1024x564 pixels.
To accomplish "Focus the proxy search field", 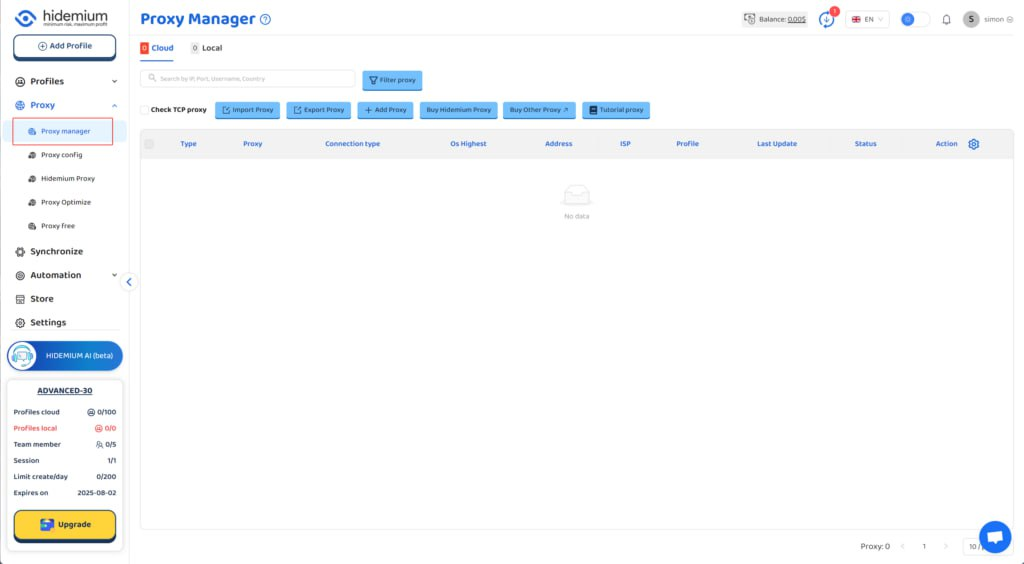I will 248,78.
